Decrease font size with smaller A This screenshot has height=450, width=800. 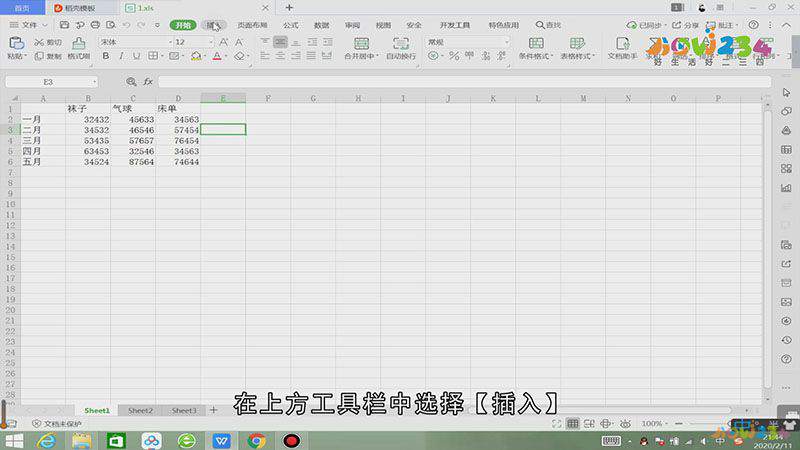click(239, 42)
